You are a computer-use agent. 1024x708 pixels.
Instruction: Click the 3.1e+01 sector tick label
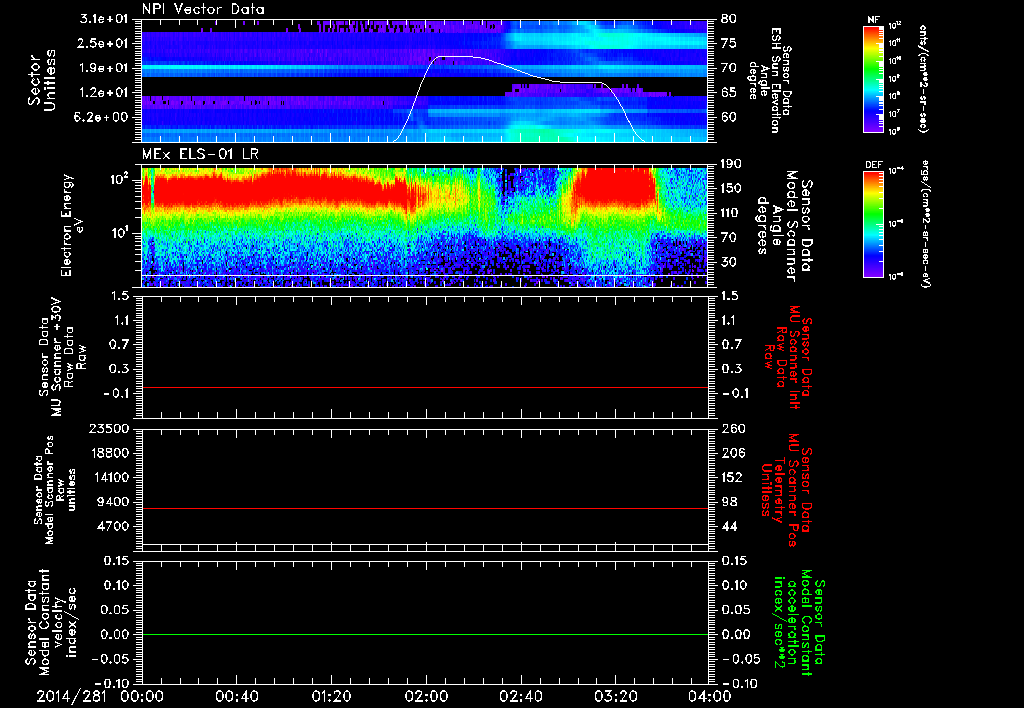104,19
